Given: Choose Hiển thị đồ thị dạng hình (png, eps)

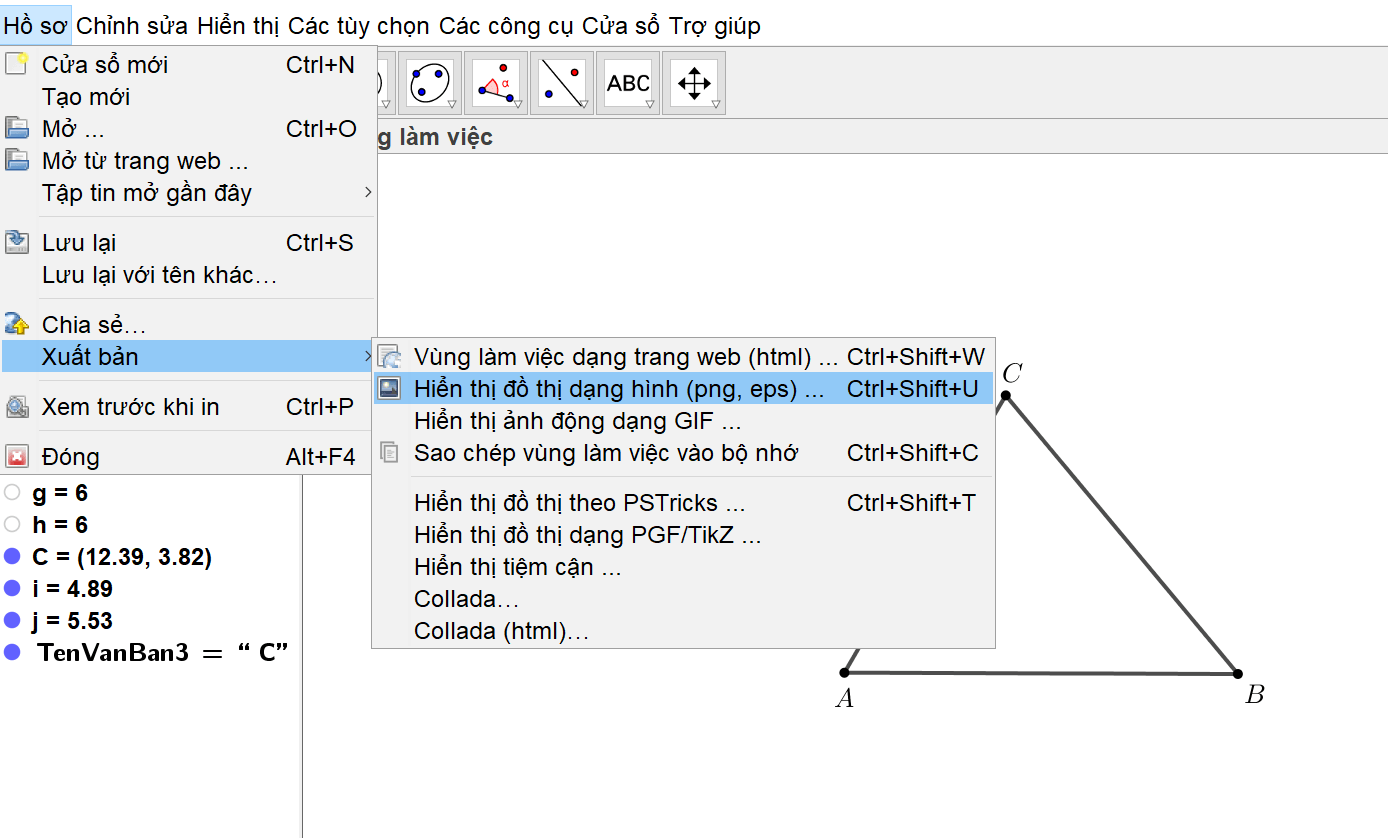Looking at the screenshot, I should click(684, 389).
